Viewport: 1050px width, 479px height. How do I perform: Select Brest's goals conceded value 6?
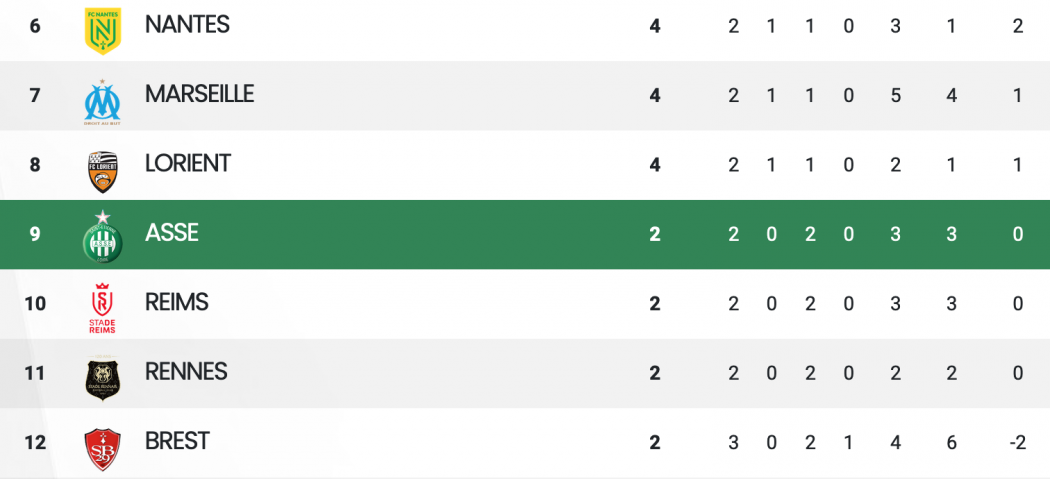click(952, 443)
